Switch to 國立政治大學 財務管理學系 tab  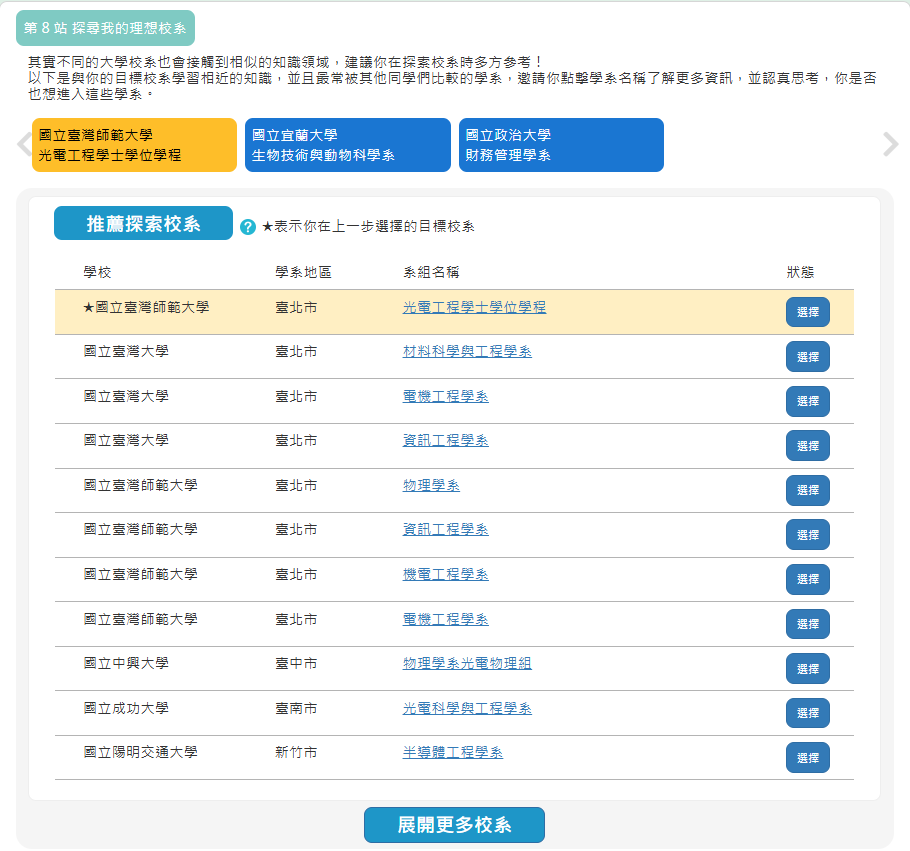pos(560,145)
